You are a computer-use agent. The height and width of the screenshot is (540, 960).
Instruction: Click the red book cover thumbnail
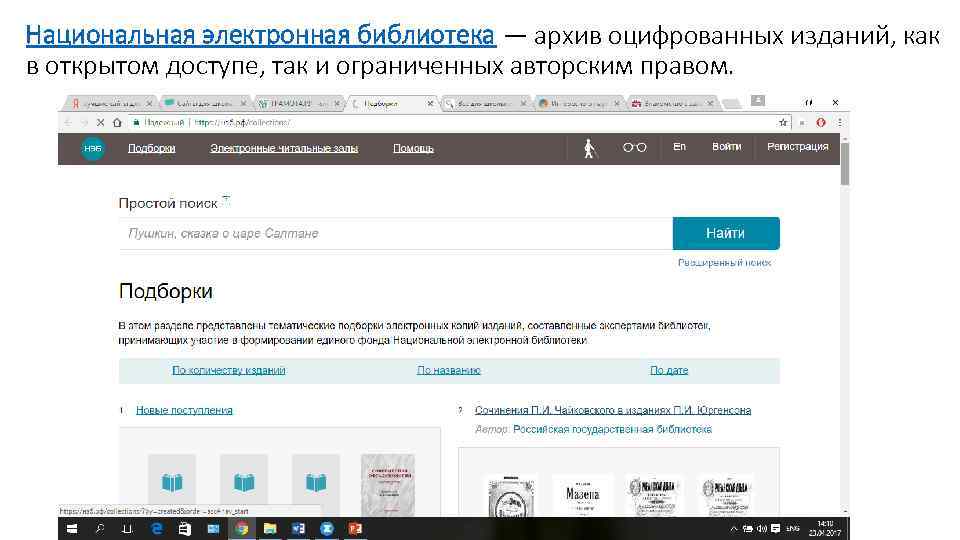(x=388, y=485)
